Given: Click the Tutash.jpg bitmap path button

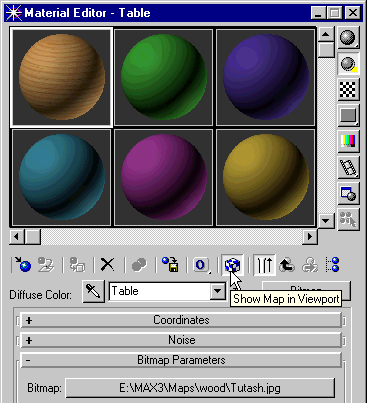Looking at the screenshot, I should click(200, 388).
